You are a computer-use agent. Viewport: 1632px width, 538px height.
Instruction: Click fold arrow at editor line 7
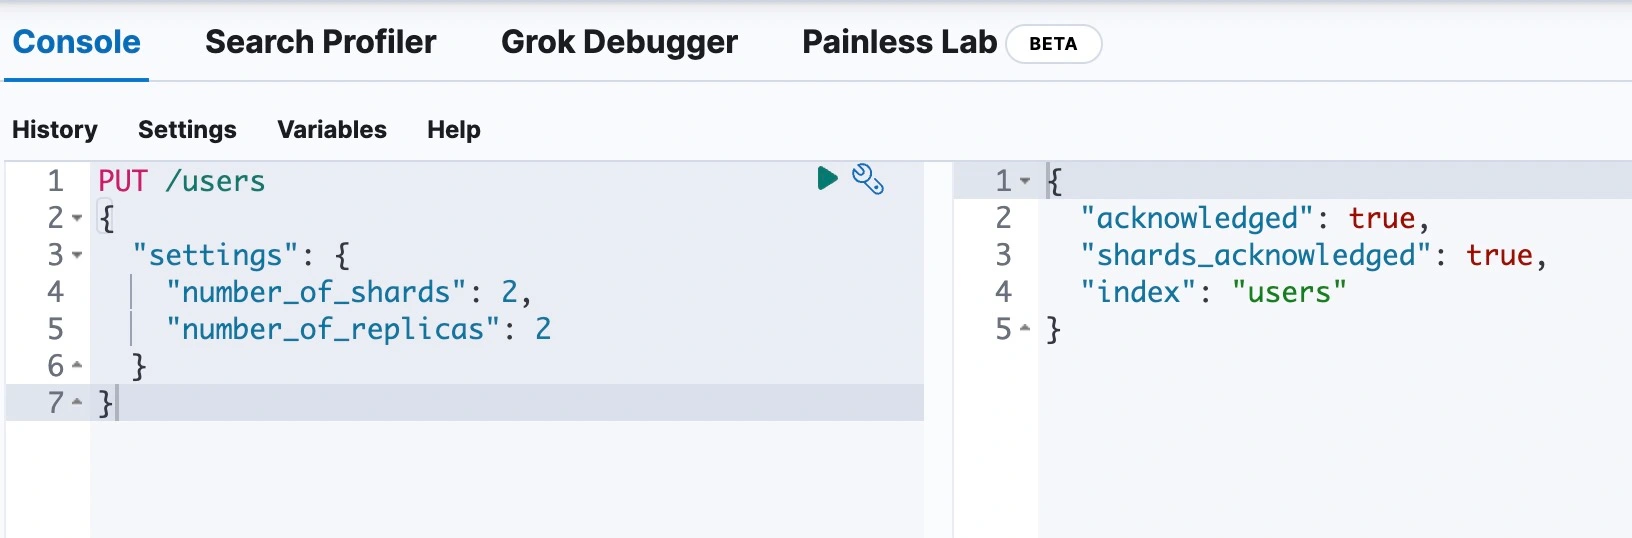[77, 403]
